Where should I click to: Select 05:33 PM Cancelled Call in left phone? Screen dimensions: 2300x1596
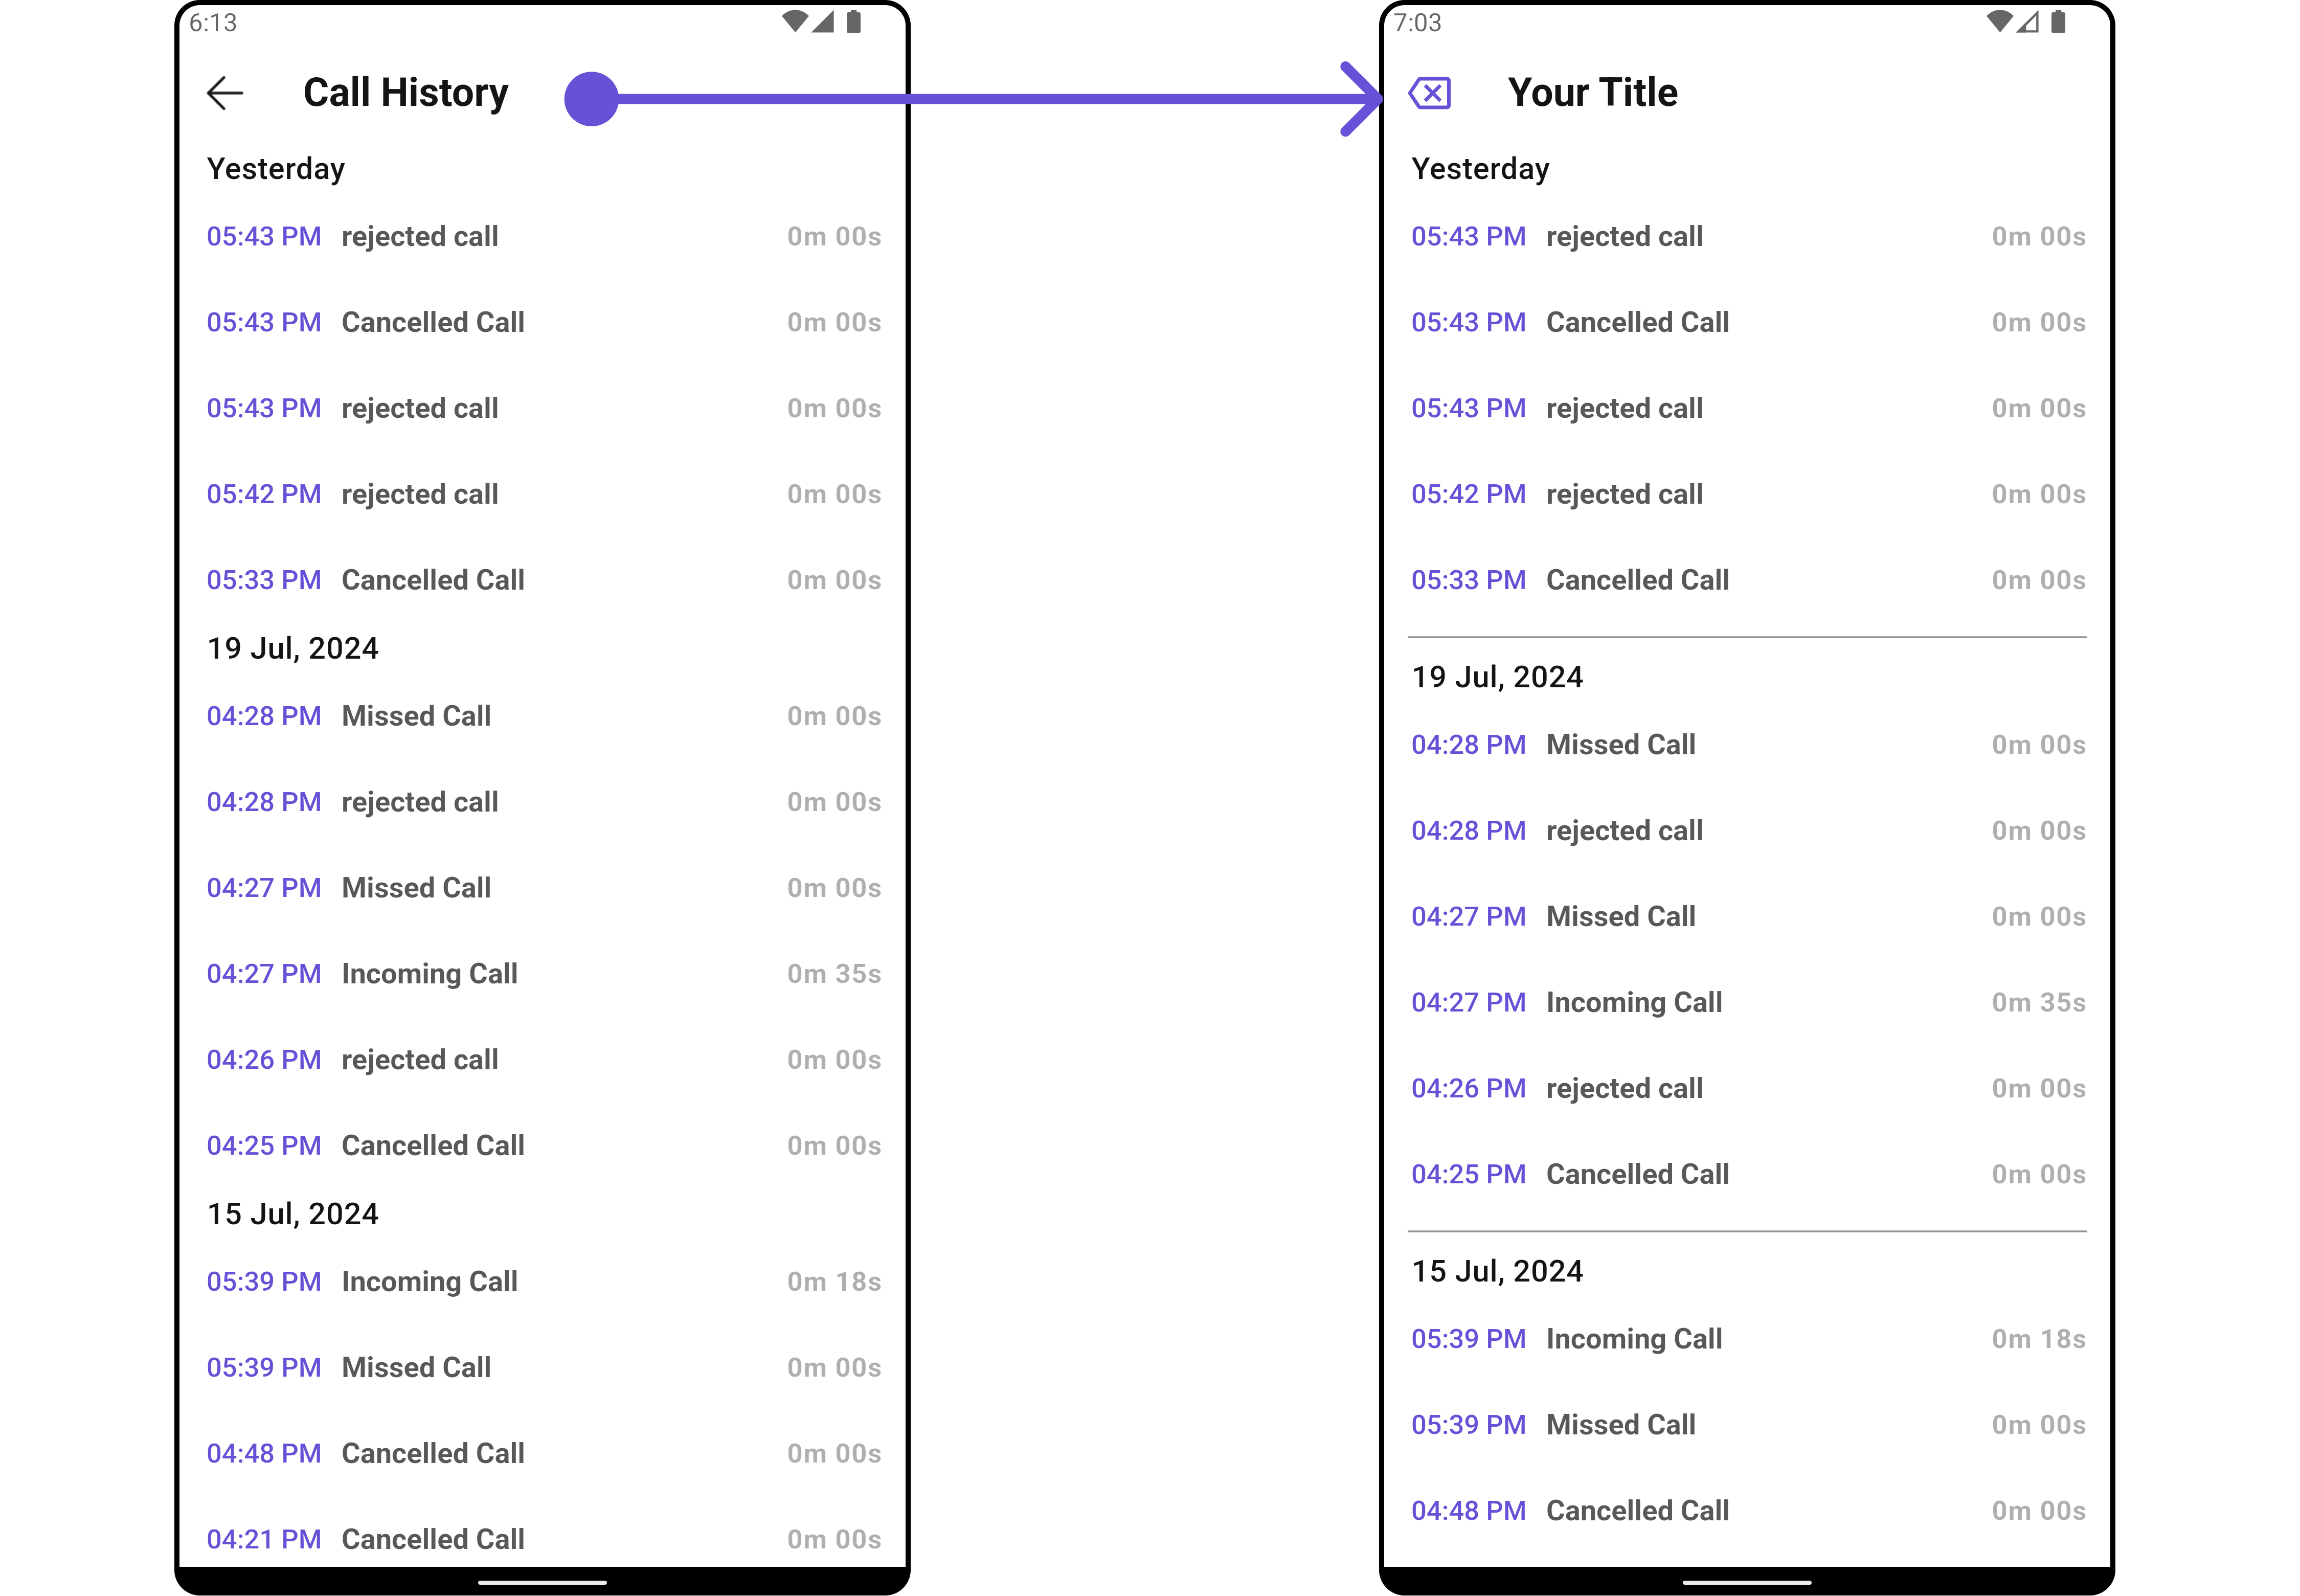tap(543, 580)
